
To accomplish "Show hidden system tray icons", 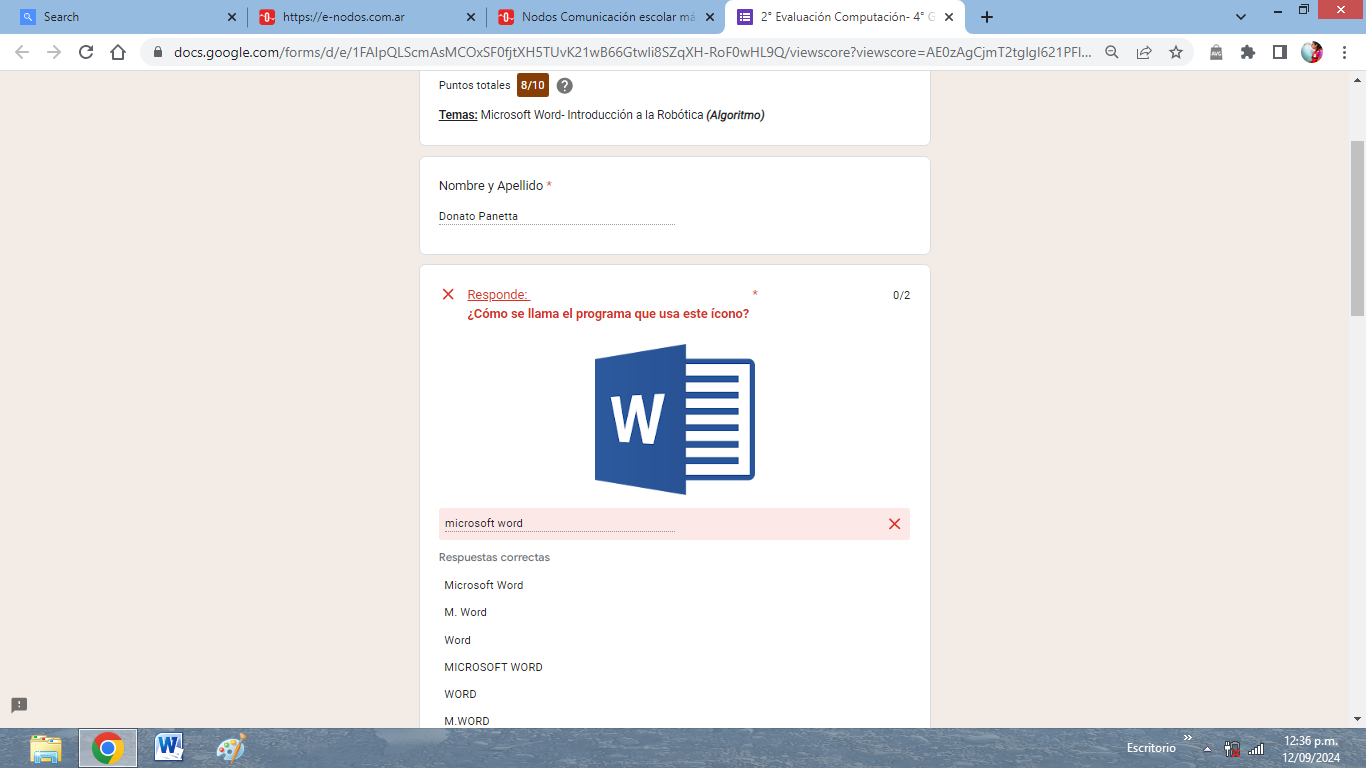I will tap(1207, 749).
